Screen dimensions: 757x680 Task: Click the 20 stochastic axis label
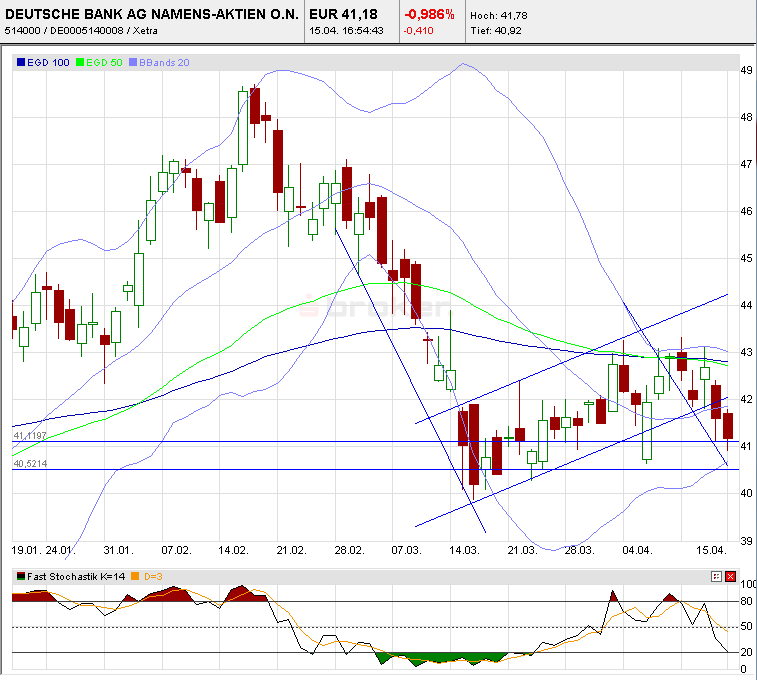tap(746, 652)
